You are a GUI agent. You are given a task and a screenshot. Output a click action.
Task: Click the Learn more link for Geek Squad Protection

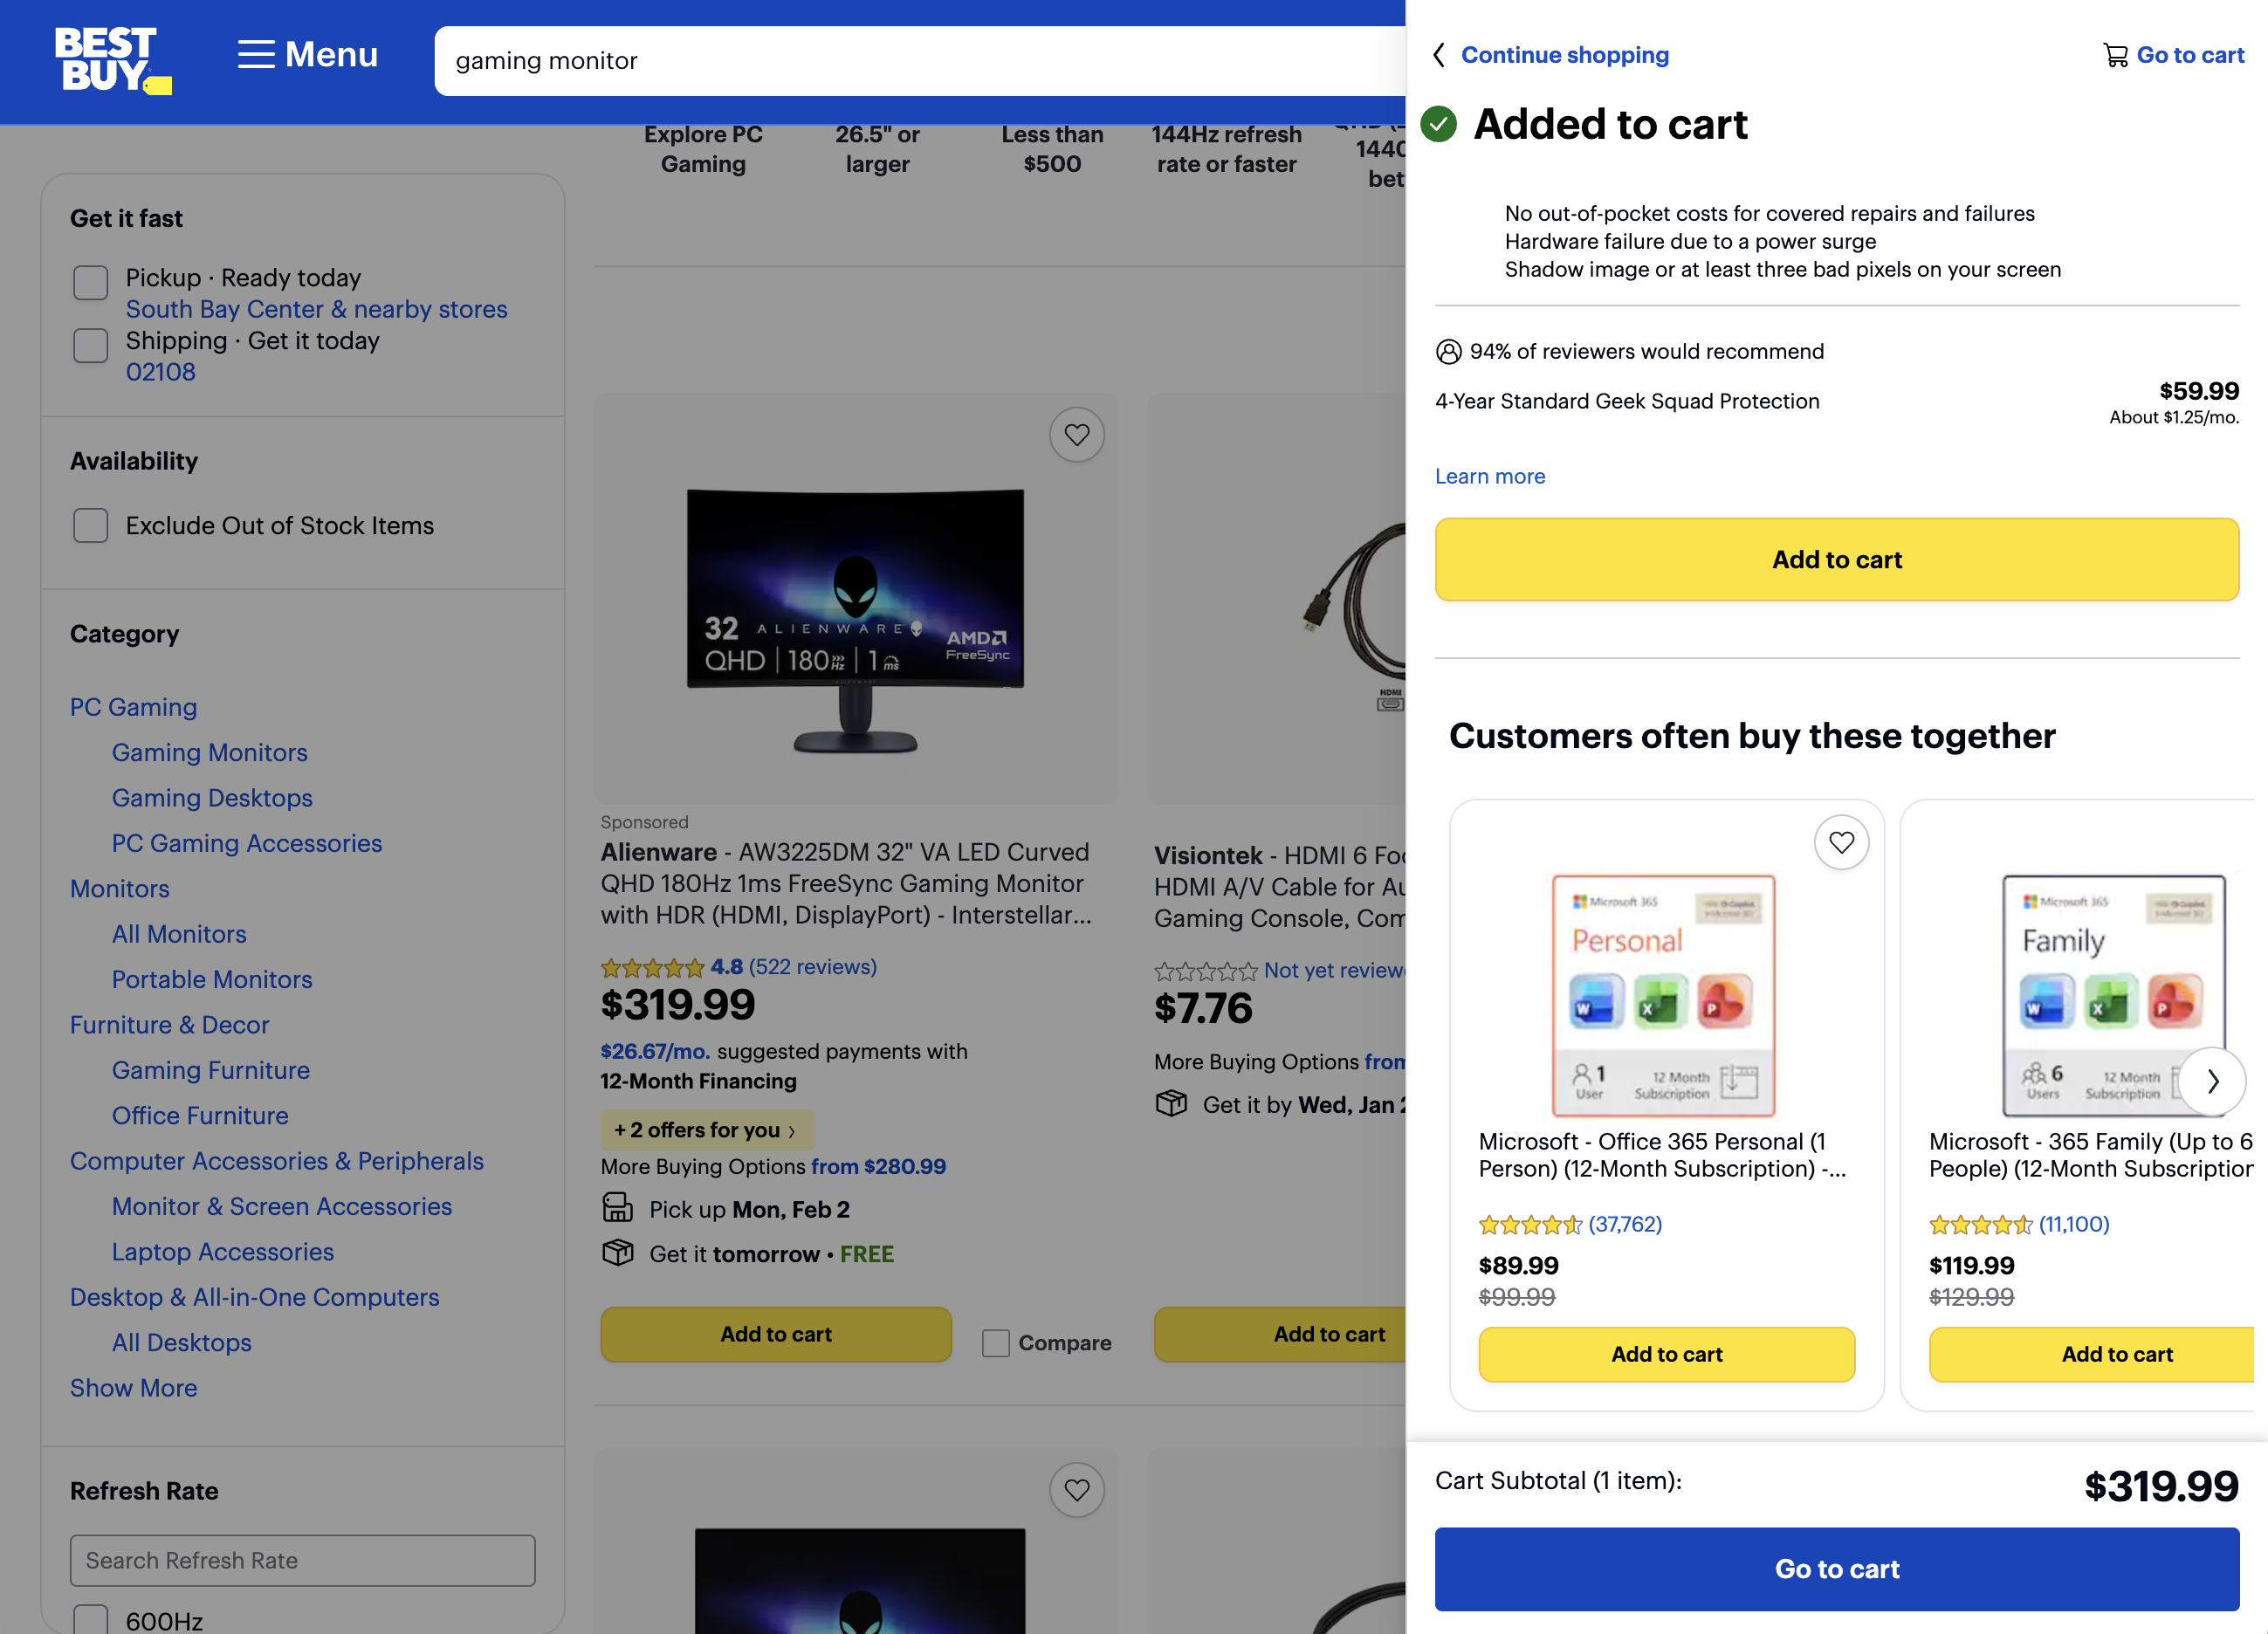[1489, 476]
